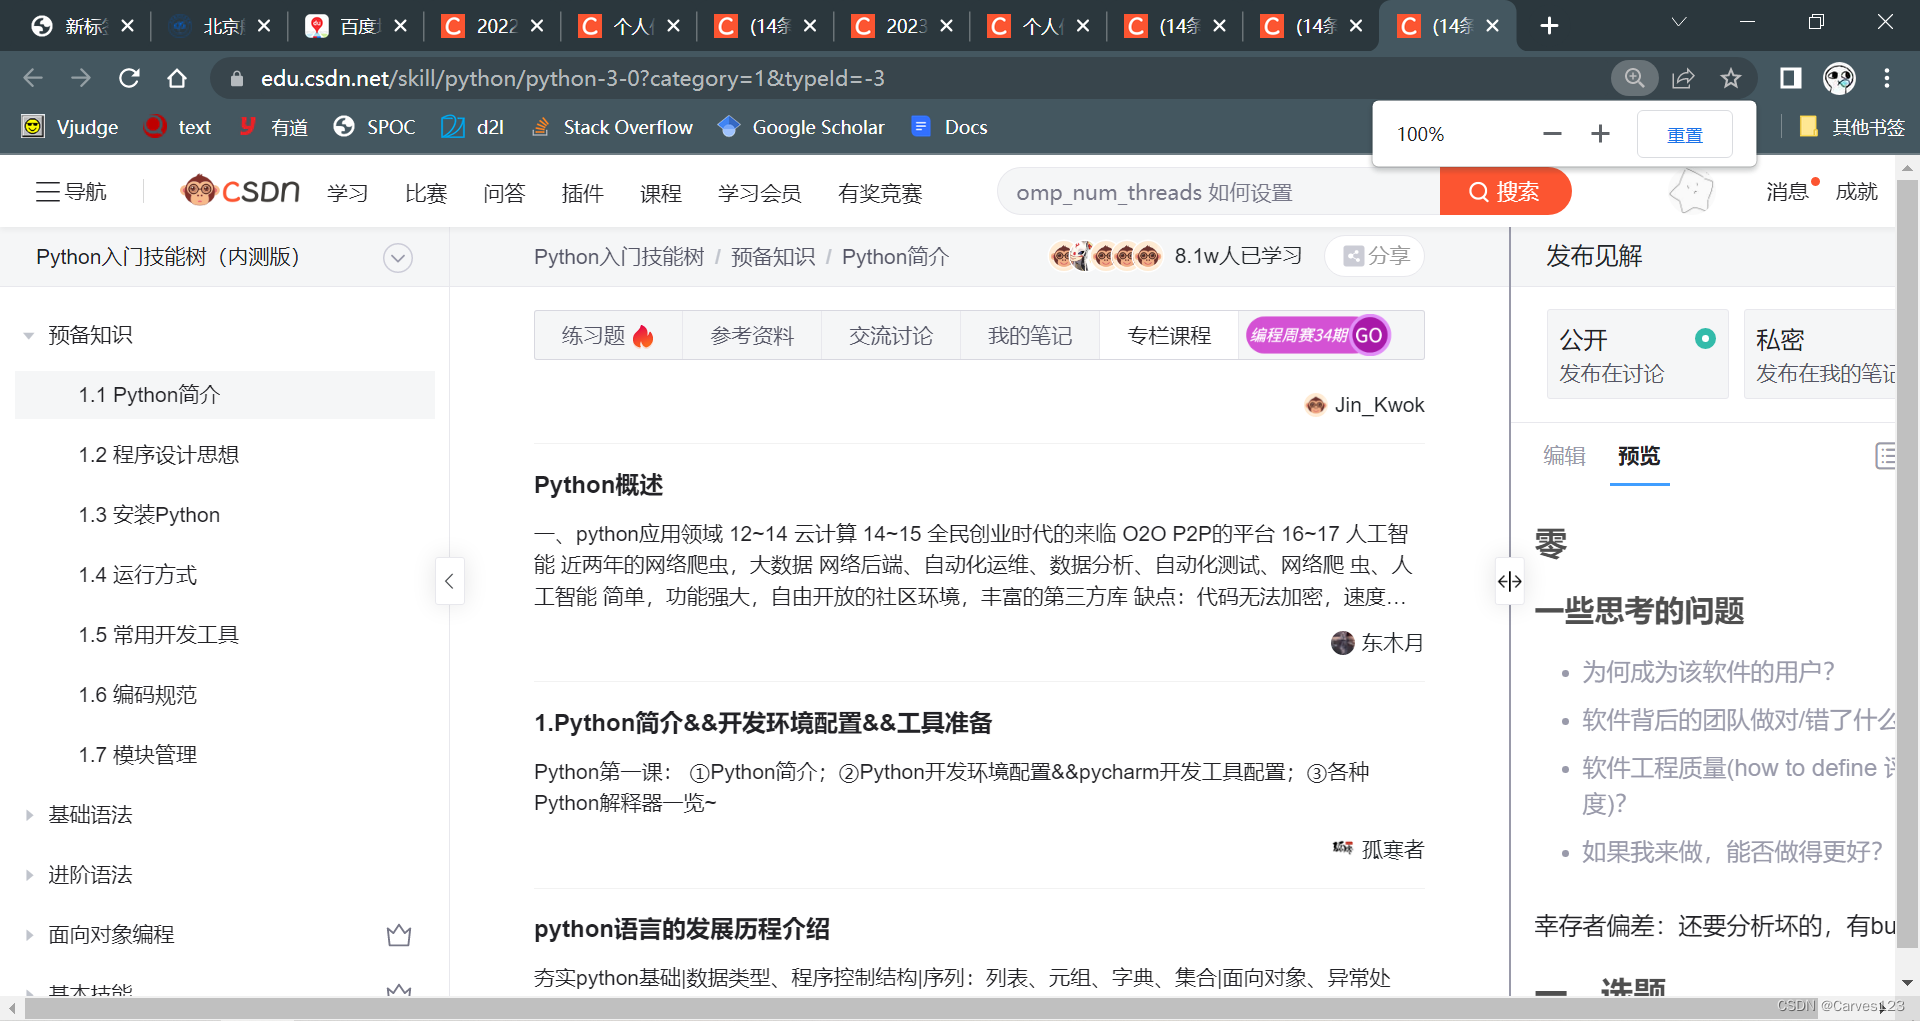Image resolution: width=1920 pixels, height=1021 pixels.
Task: Open the browser side panel icon
Action: pos(1790,78)
